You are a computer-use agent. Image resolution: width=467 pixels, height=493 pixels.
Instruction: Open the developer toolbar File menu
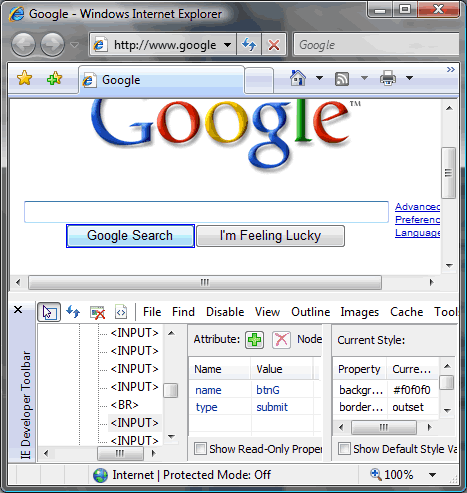click(152, 312)
